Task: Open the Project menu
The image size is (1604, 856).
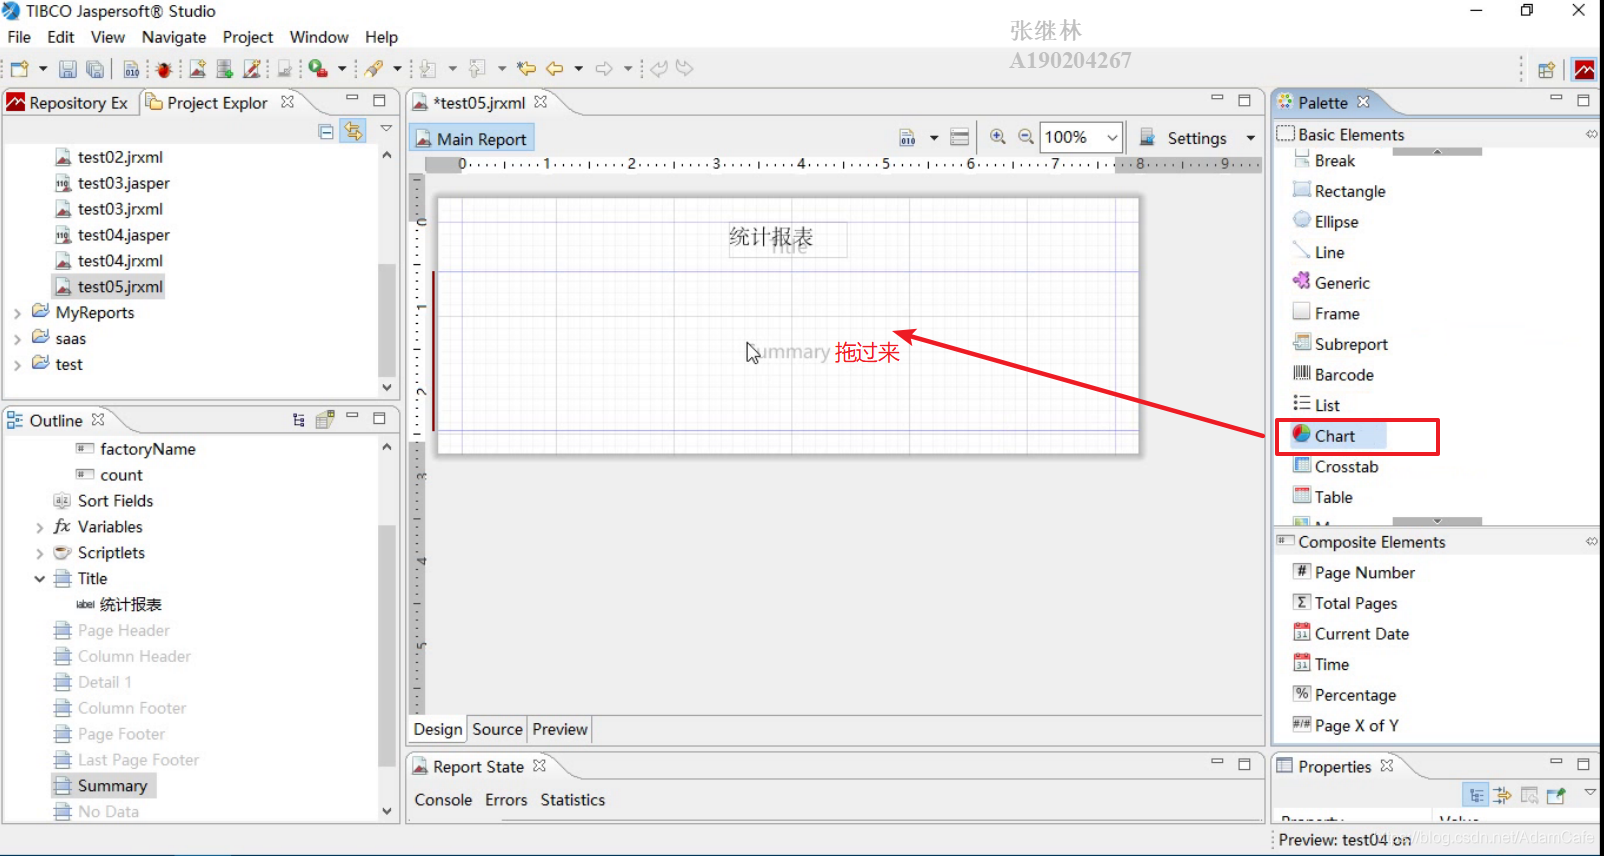Action: click(248, 37)
